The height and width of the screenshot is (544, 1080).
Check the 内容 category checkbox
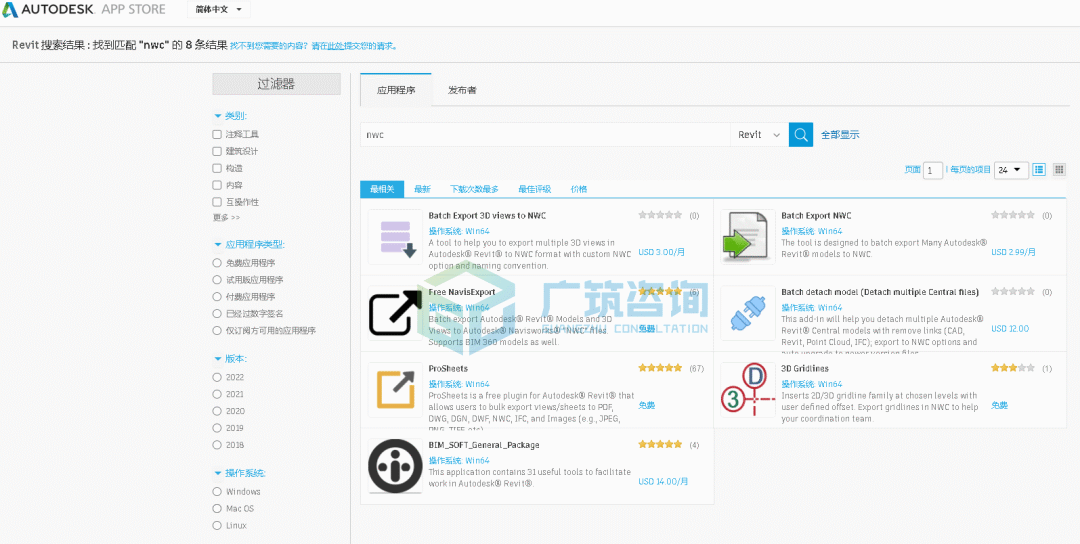point(217,185)
